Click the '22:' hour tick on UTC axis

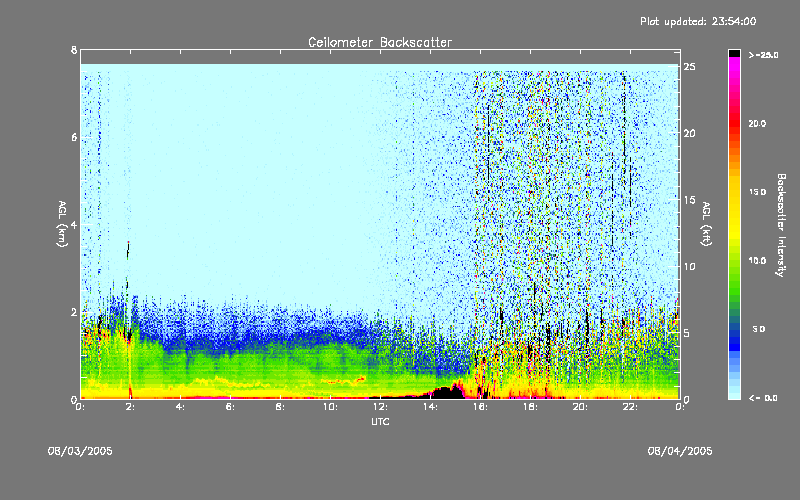(630, 407)
